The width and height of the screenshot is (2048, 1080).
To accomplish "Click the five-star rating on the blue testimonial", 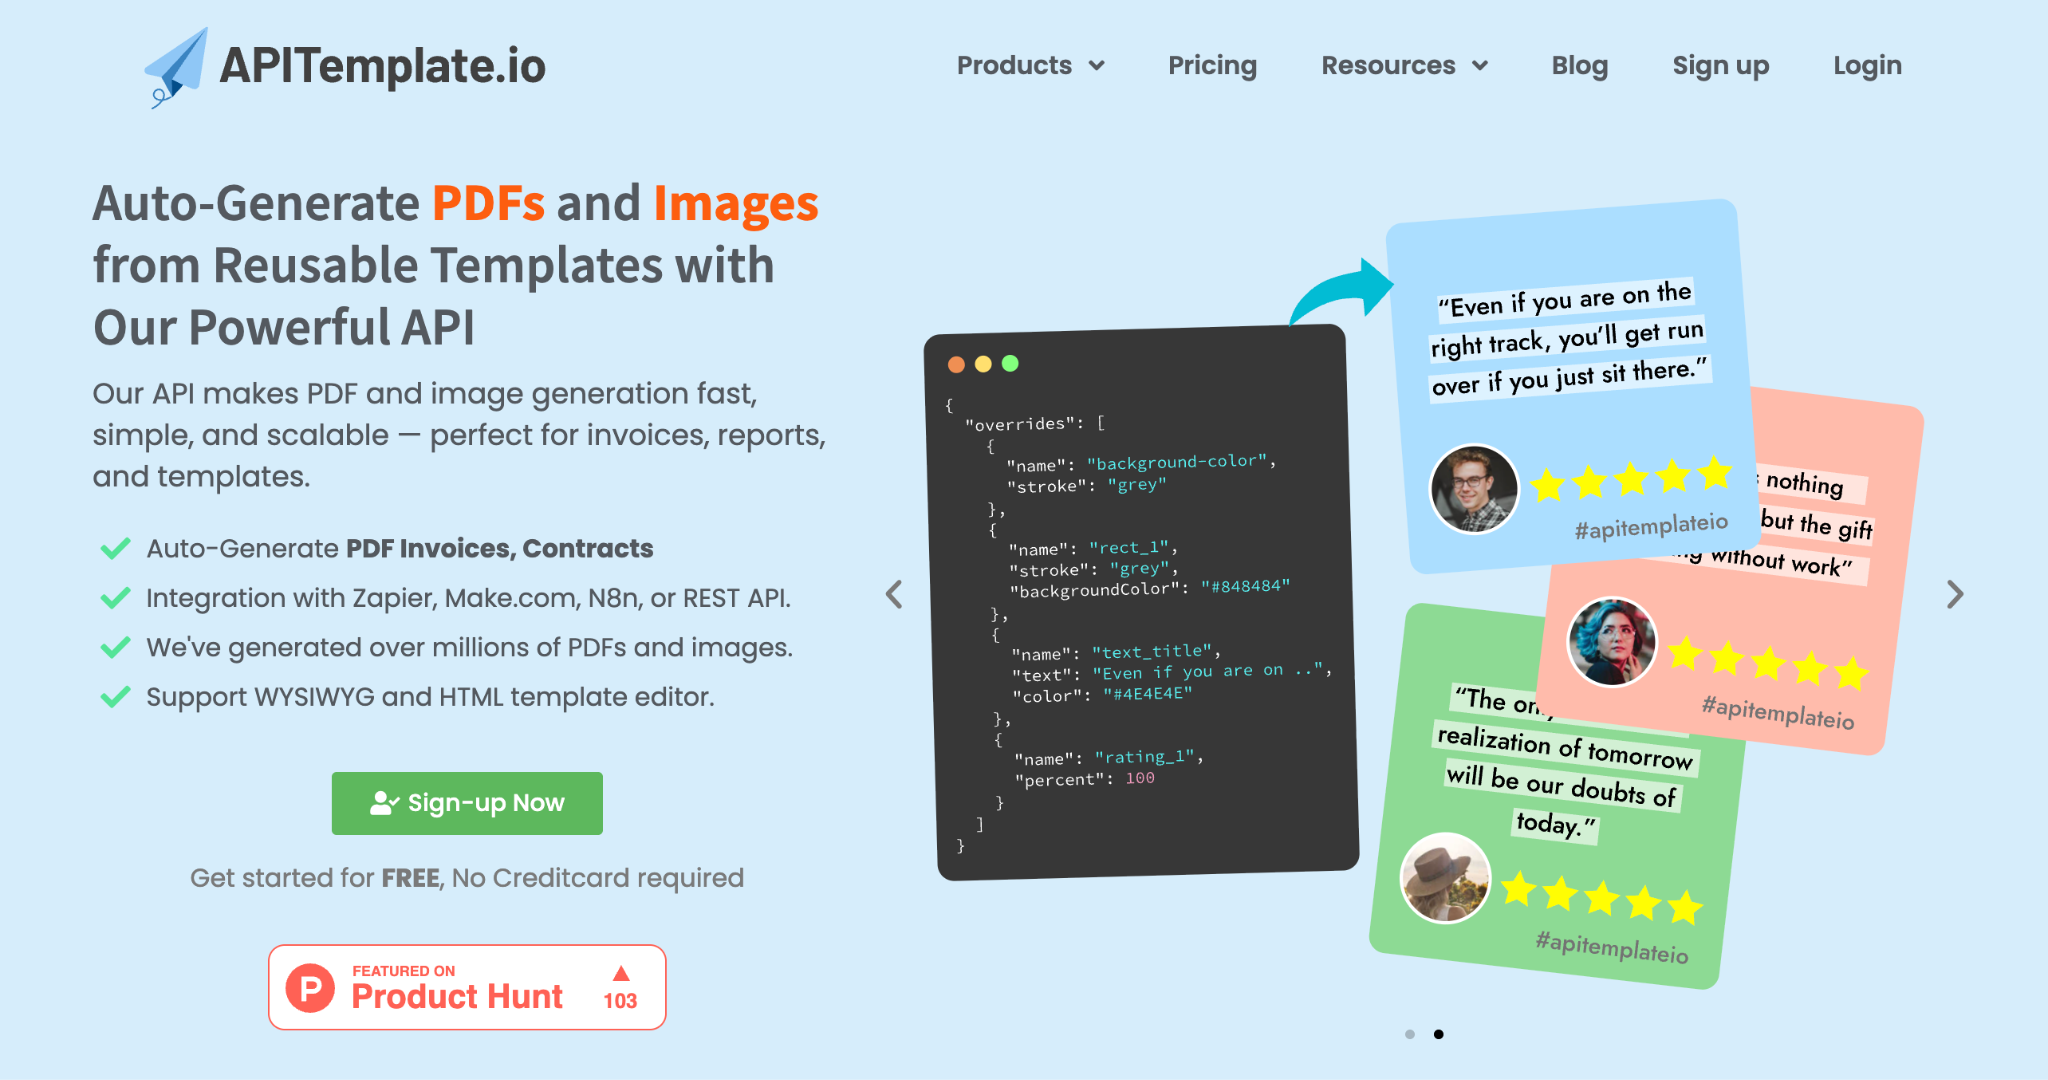I will pyautogui.click(x=1632, y=479).
